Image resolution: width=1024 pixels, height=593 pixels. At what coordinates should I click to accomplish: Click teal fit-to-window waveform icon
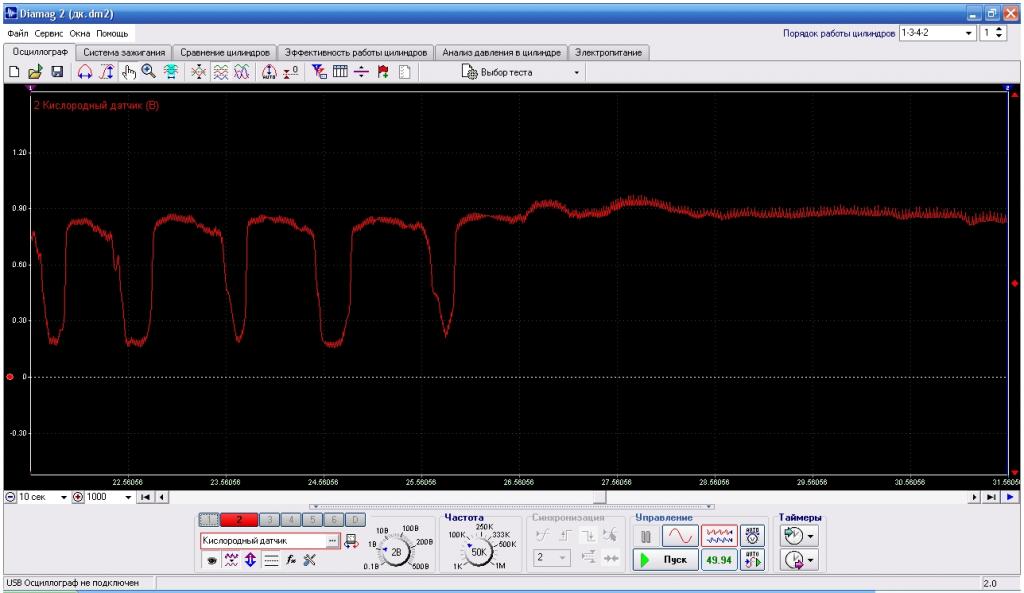tap(170, 72)
